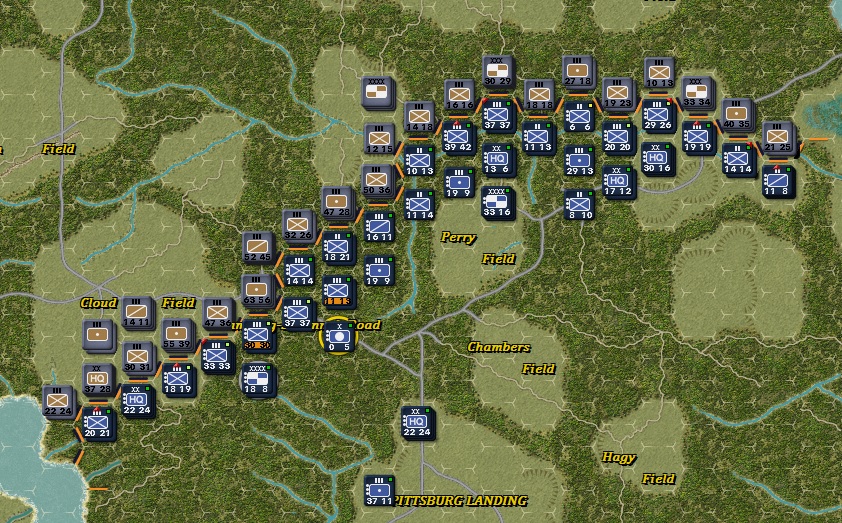Open the Union HQ counter 13 6

pos(498,159)
